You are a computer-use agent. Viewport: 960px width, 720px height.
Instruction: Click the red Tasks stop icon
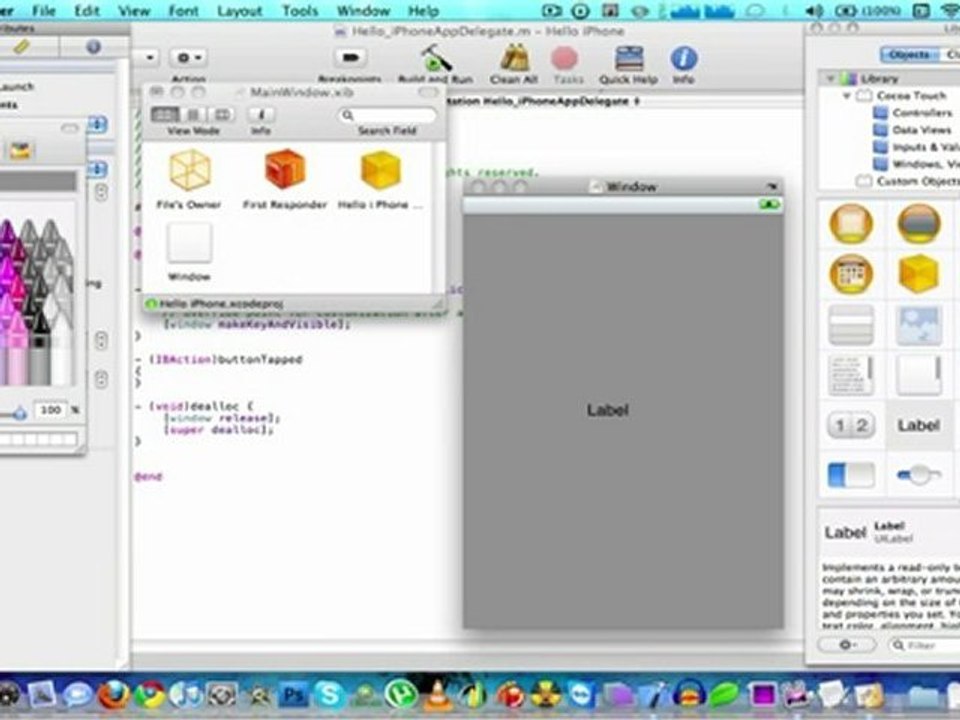pos(564,59)
